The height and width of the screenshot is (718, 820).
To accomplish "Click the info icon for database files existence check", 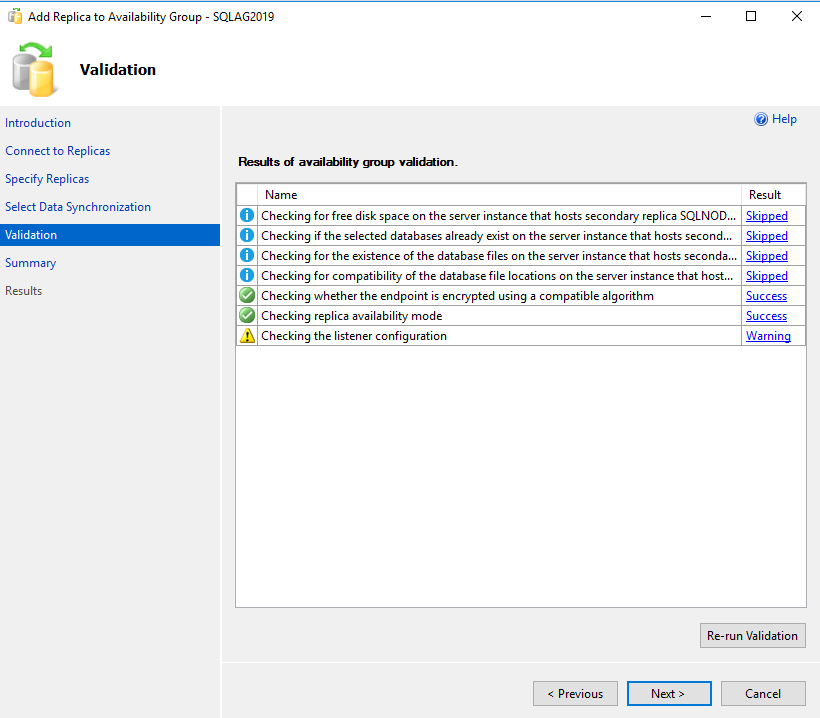I will coord(247,255).
